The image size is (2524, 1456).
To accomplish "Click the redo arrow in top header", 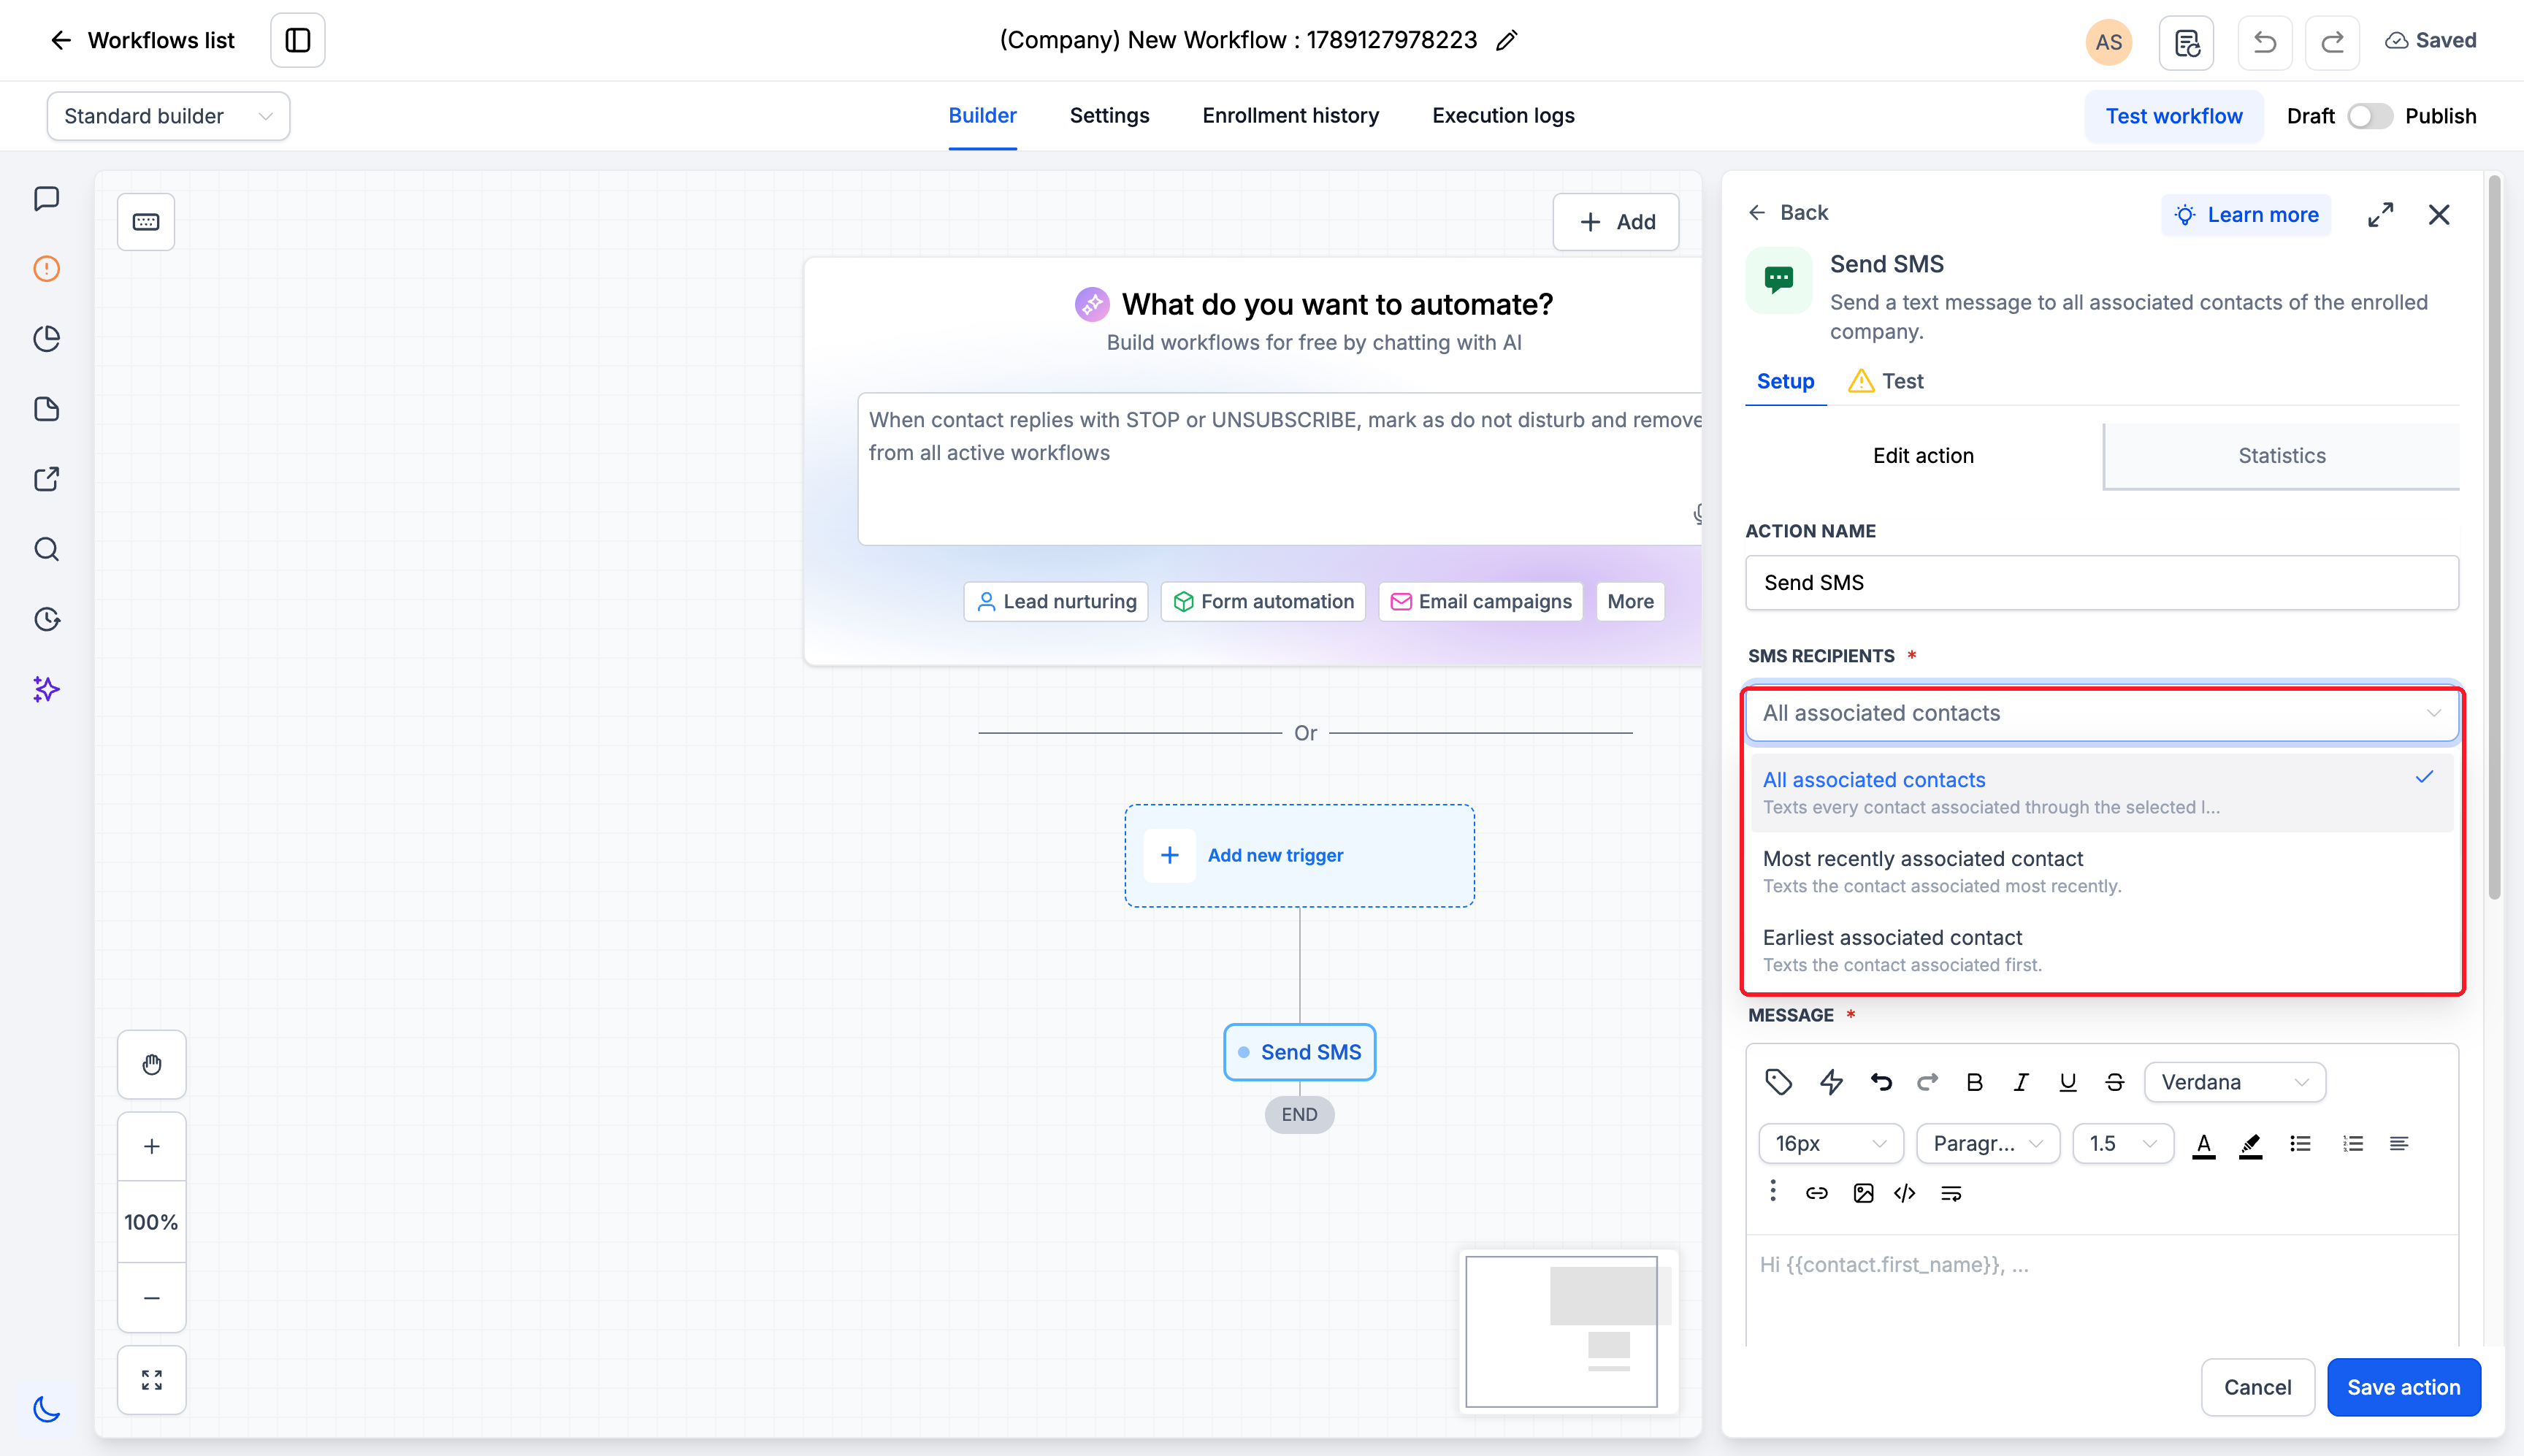I will coord(2332,42).
